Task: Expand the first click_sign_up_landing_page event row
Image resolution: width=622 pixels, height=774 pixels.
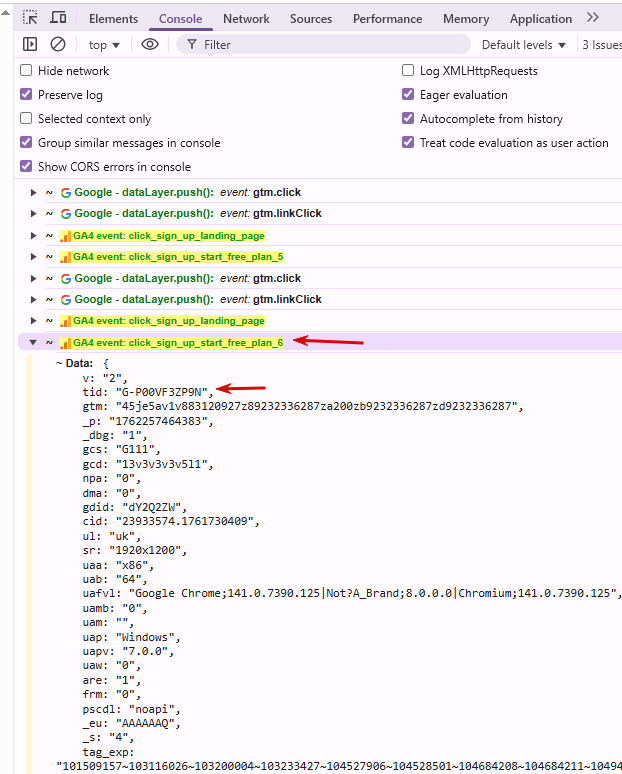Action: point(33,236)
